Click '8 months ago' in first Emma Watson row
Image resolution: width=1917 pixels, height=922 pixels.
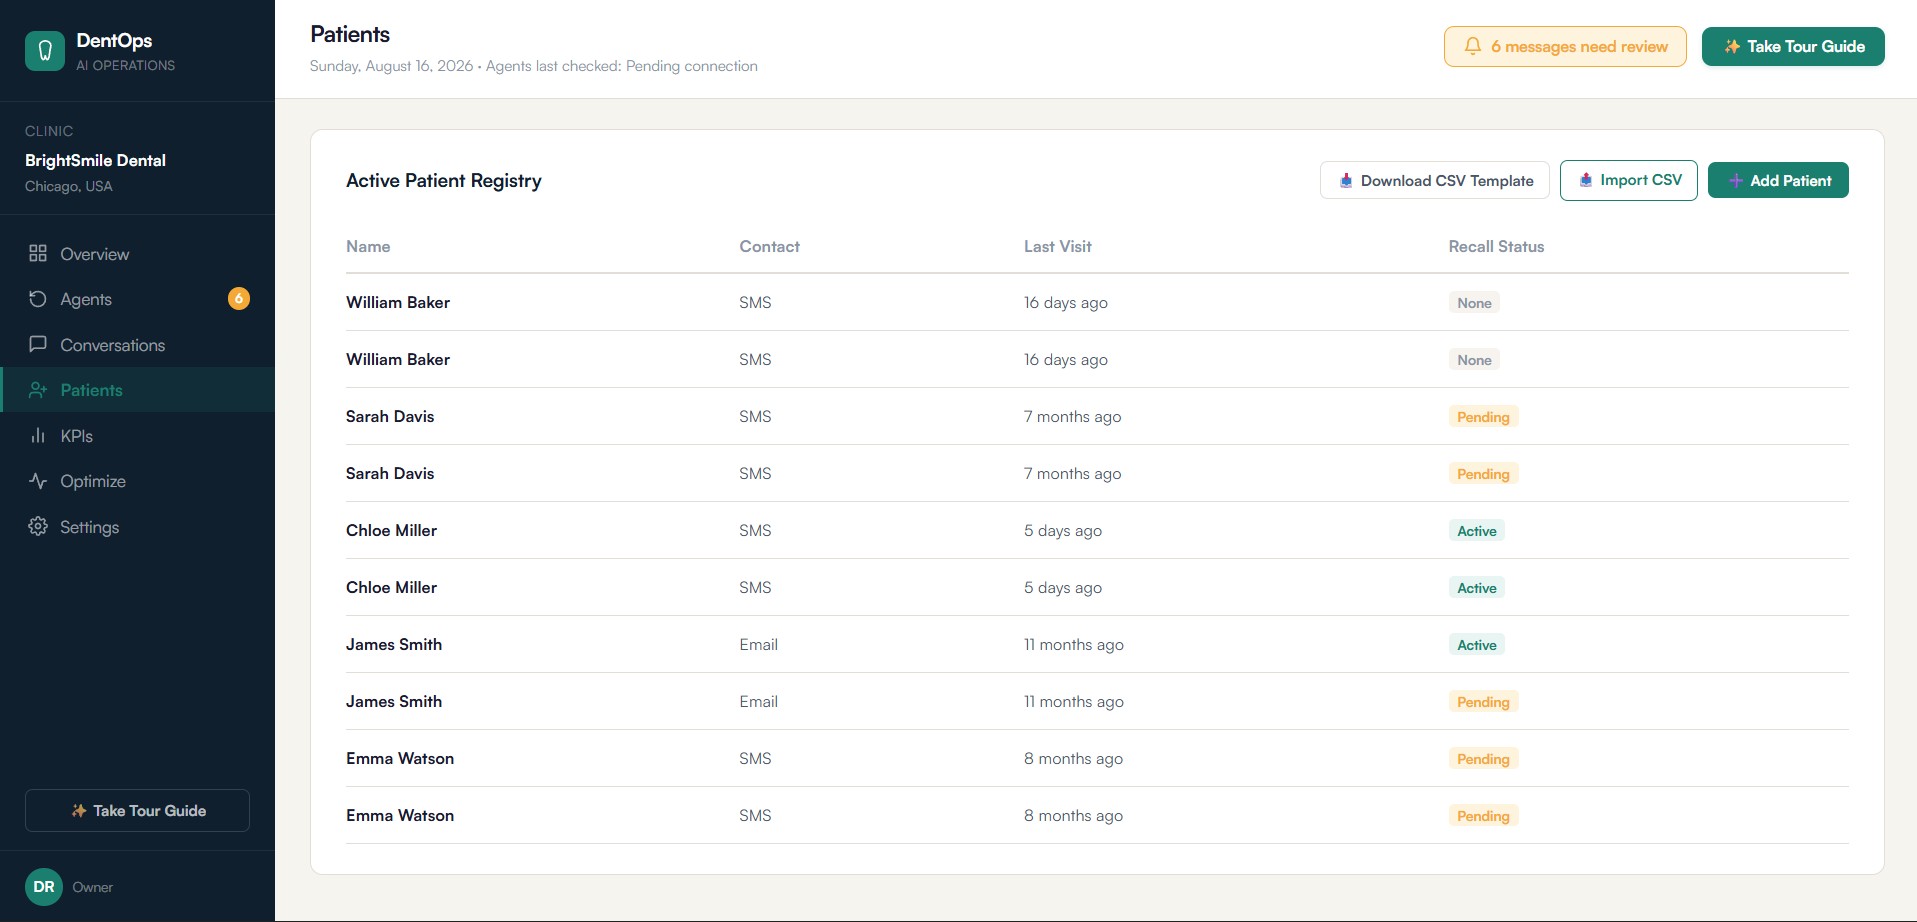(x=1073, y=759)
